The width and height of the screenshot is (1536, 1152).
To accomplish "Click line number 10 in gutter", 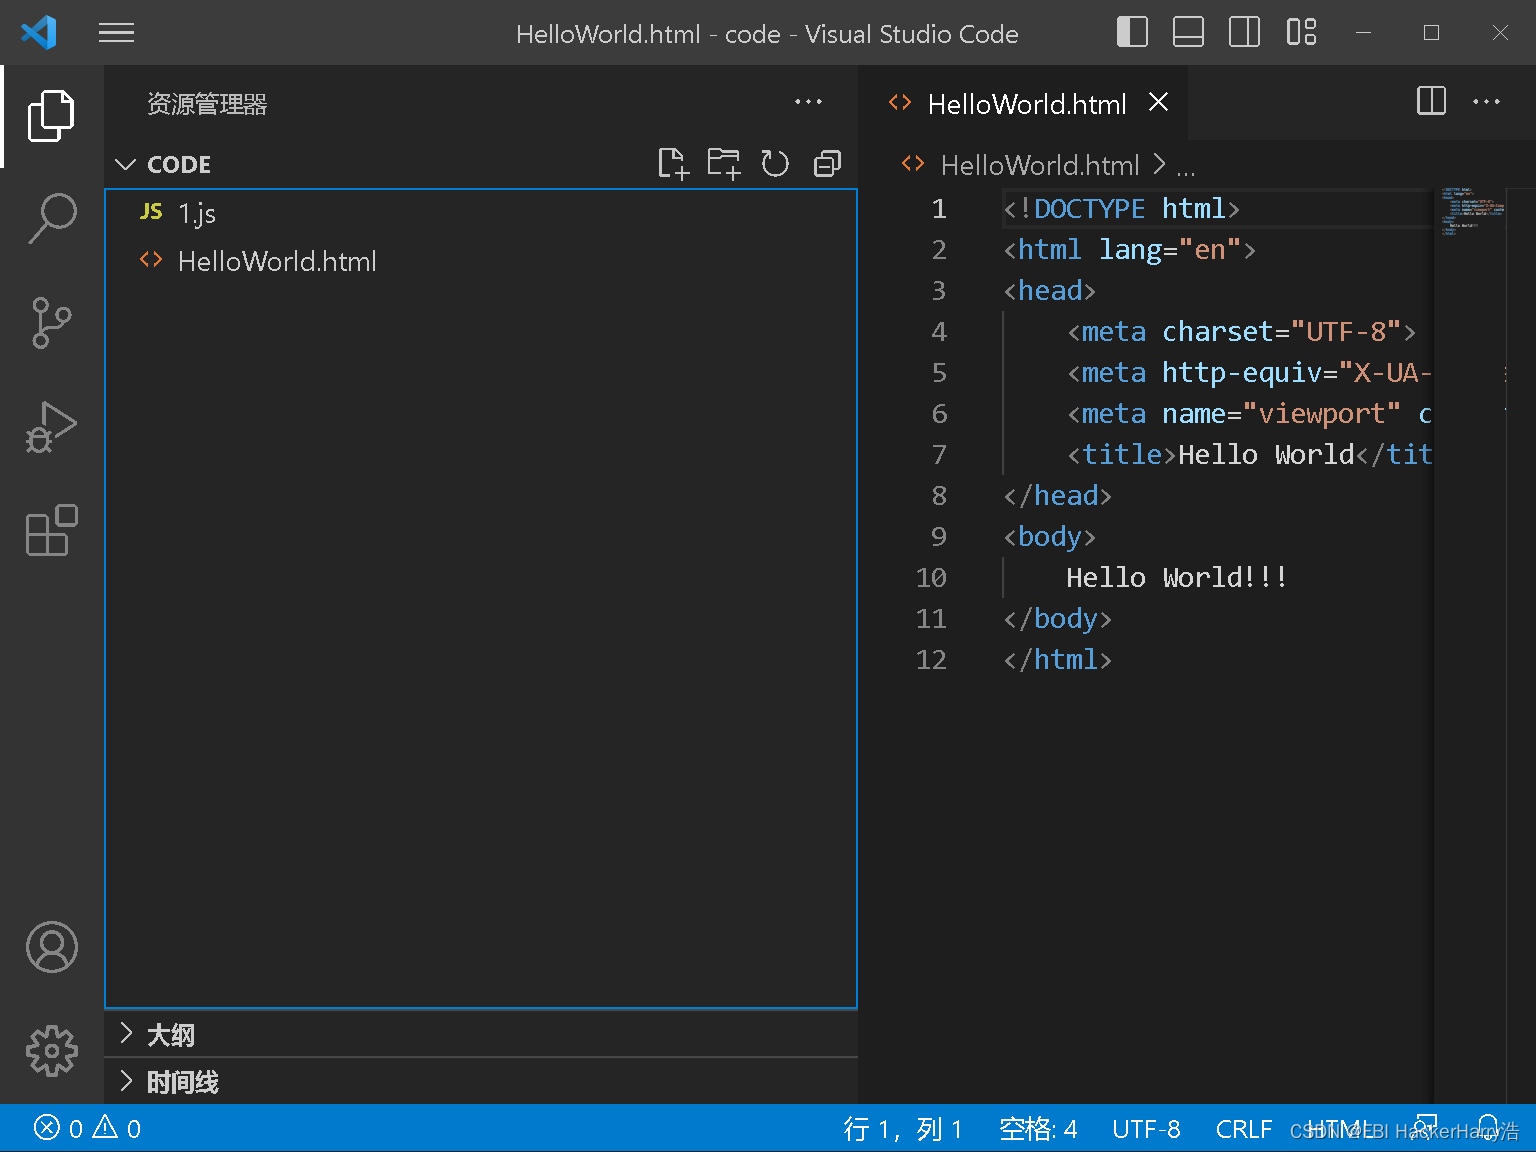I will click(x=931, y=577).
